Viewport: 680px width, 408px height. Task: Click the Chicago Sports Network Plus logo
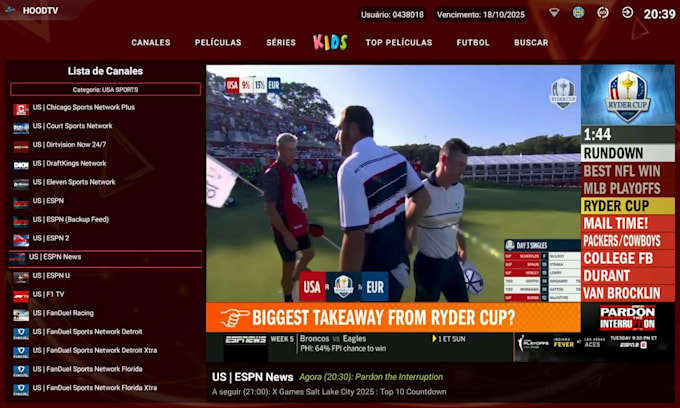point(21,109)
